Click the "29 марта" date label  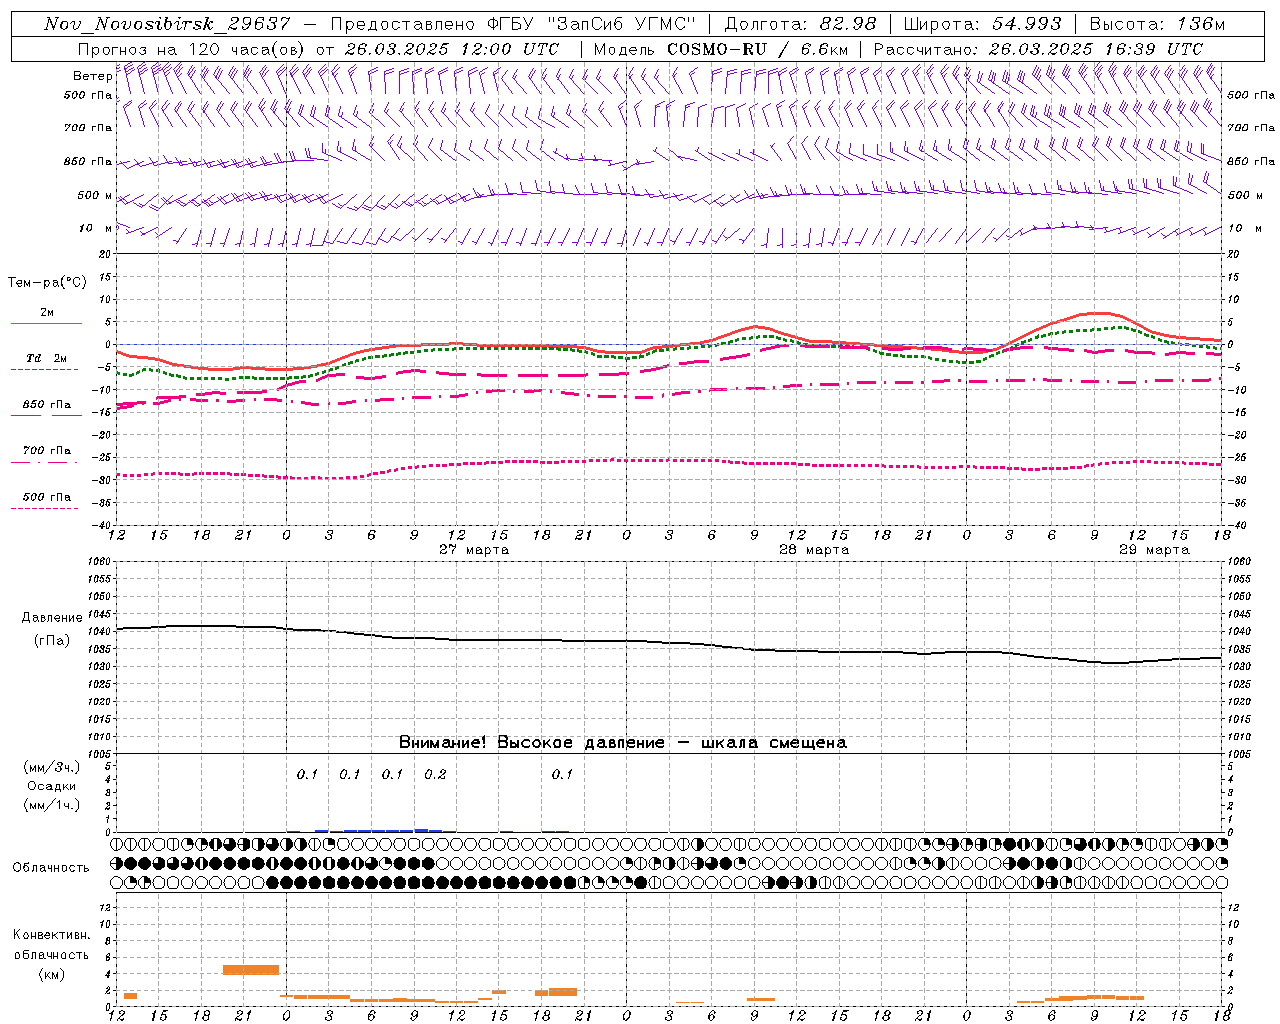coord(1154,550)
